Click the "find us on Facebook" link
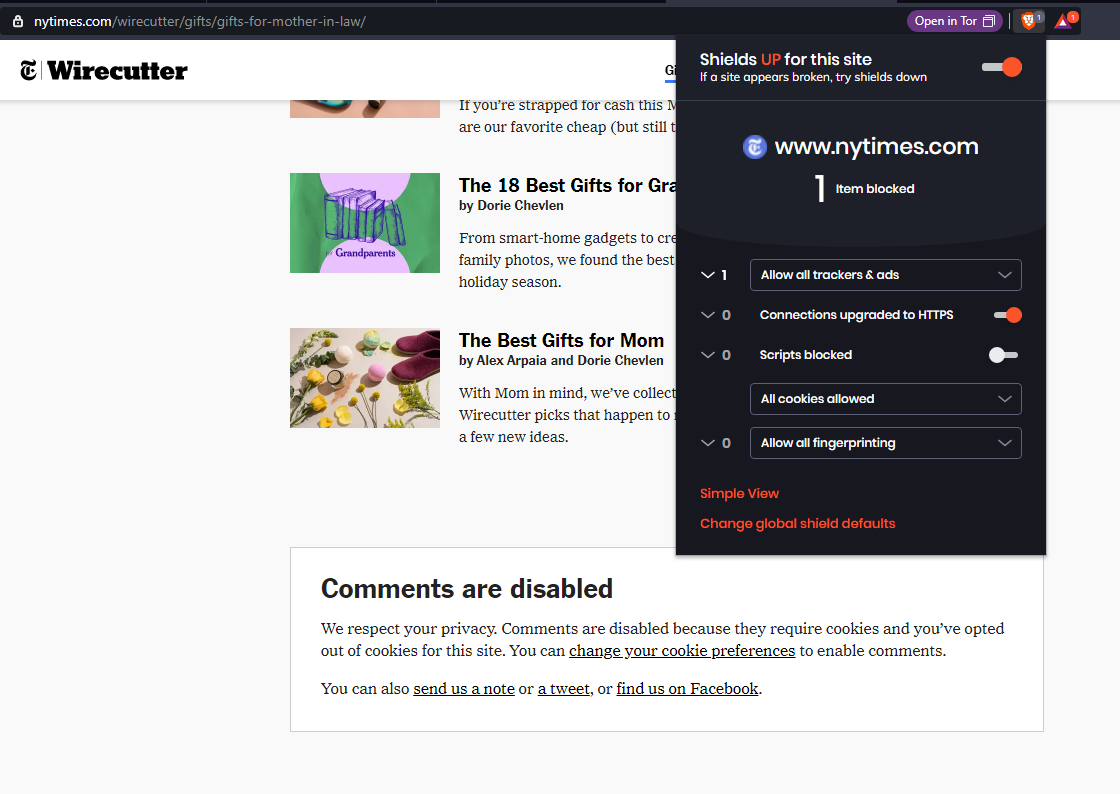1120x794 pixels. 687,688
